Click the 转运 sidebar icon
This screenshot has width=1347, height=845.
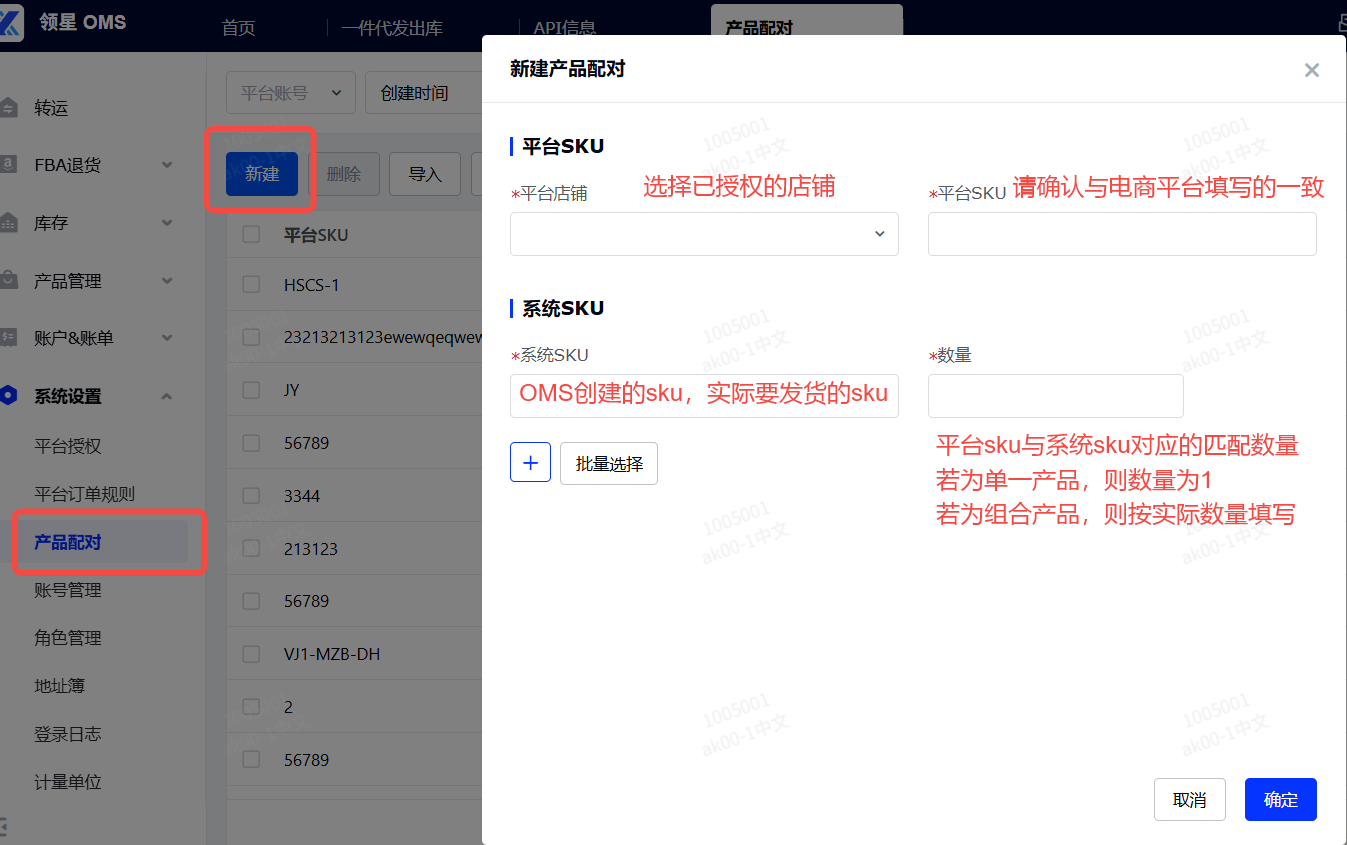[x=9, y=107]
